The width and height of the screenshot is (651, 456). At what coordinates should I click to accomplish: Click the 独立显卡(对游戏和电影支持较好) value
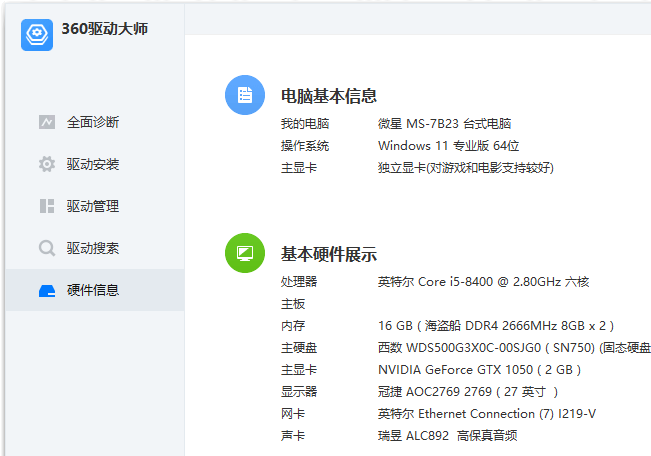pyautogui.click(x=466, y=168)
